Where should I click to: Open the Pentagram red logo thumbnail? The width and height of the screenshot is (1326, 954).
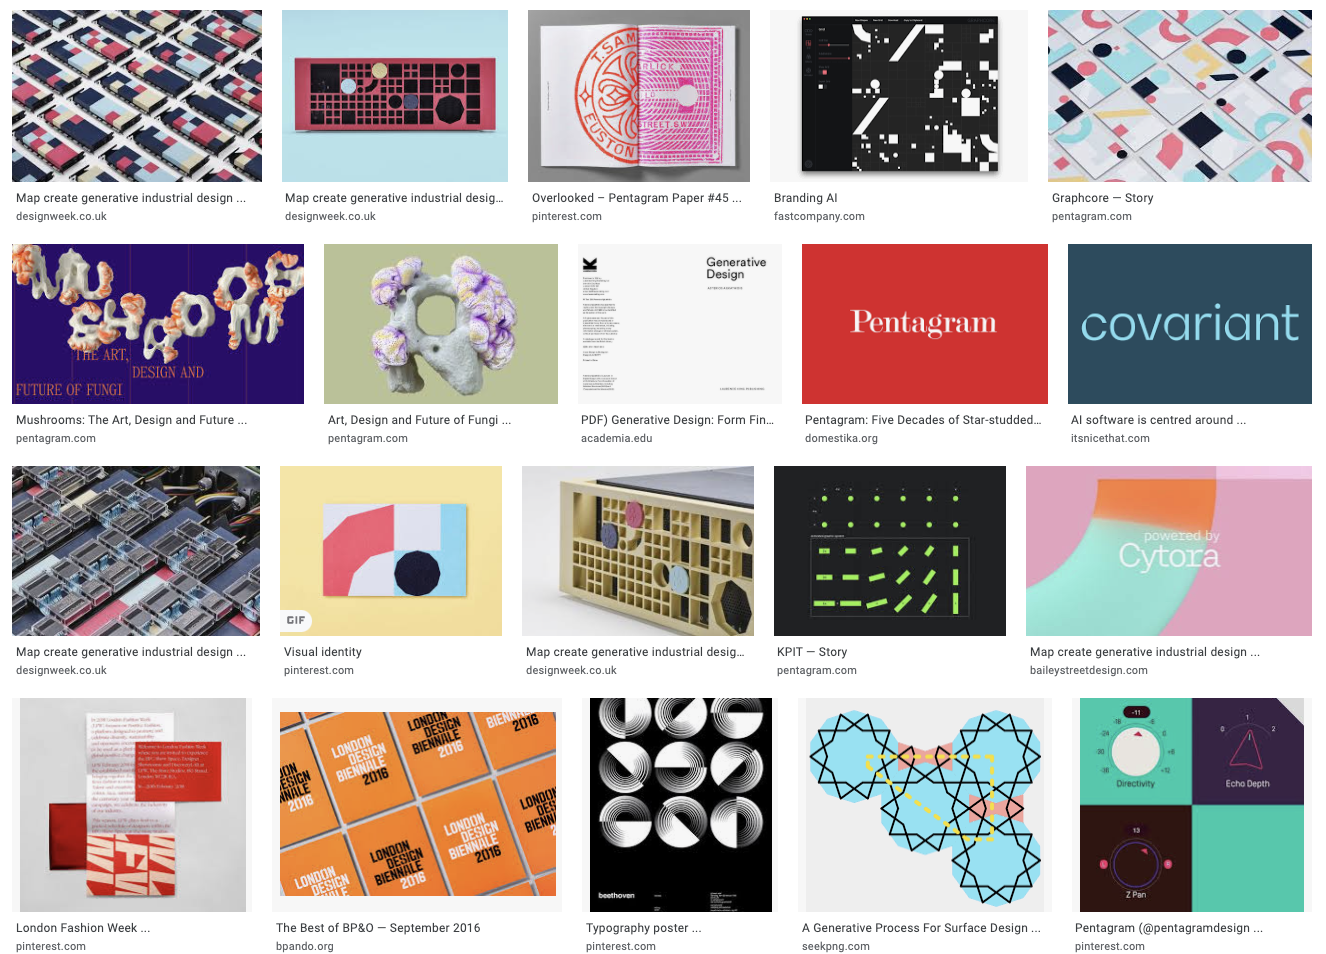tap(924, 324)
